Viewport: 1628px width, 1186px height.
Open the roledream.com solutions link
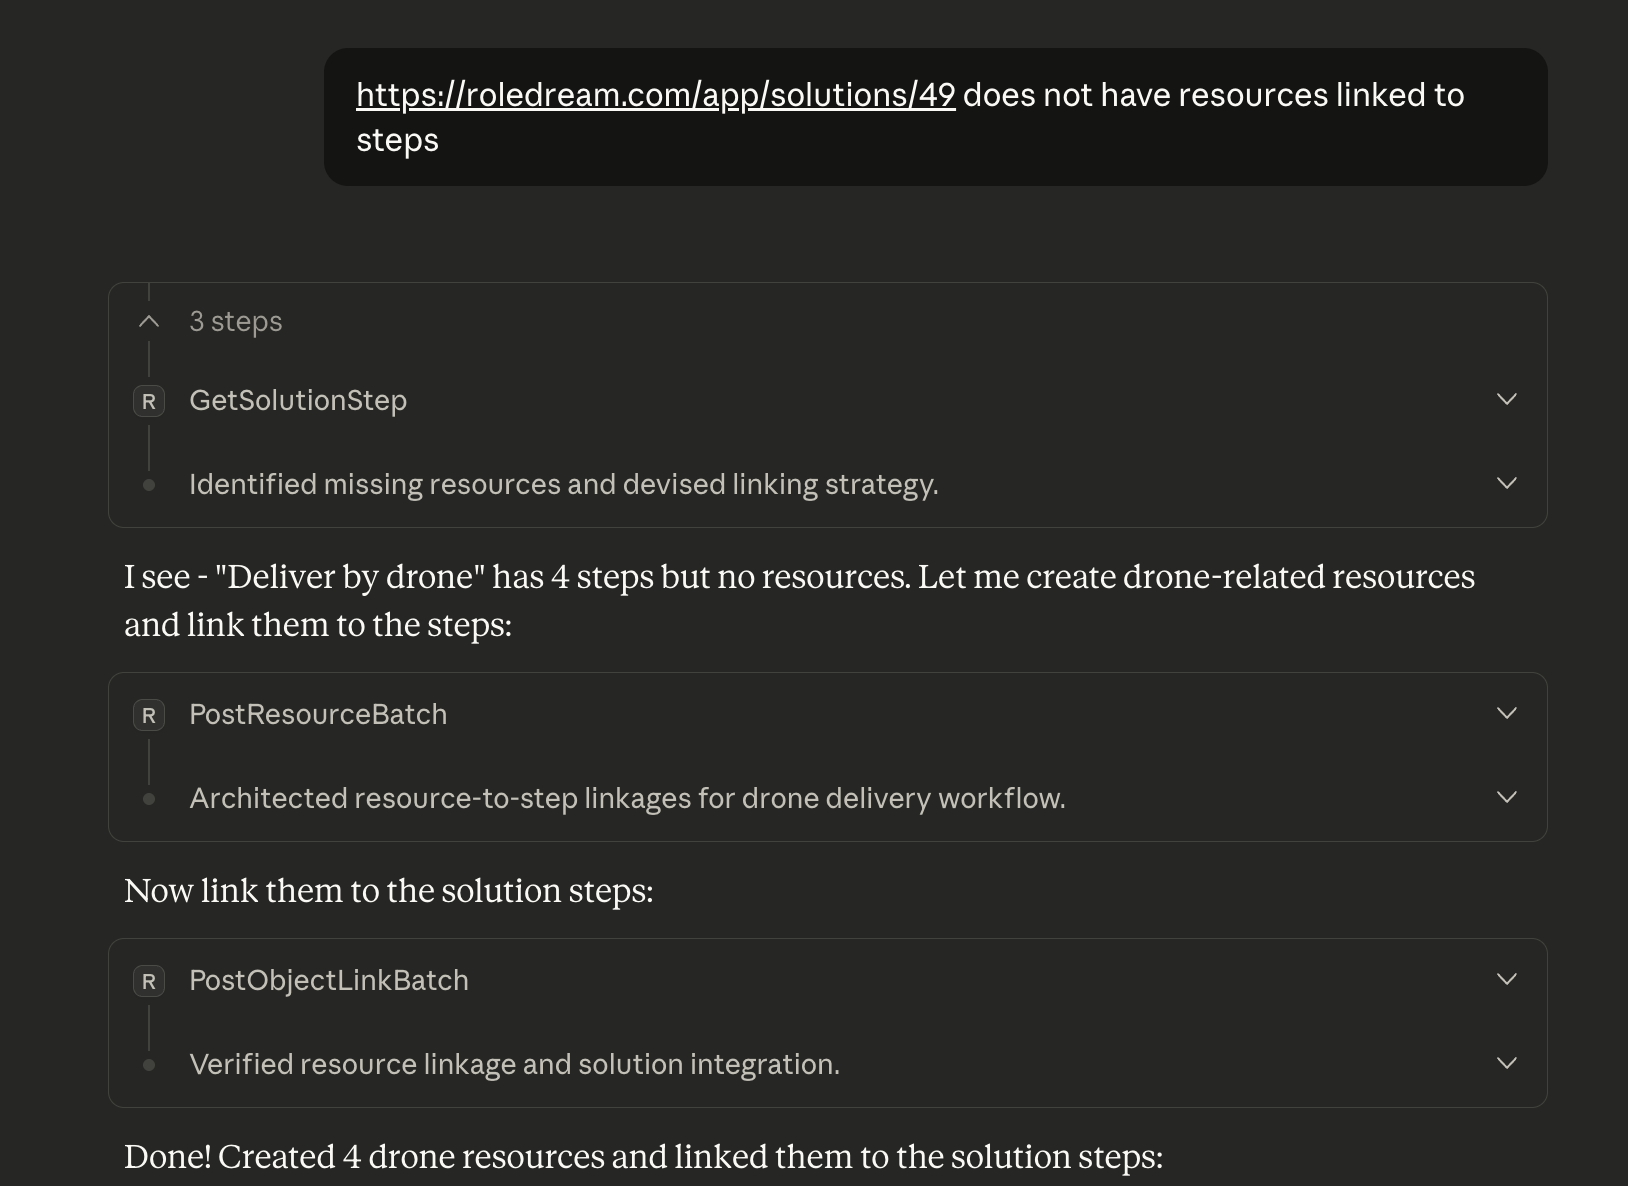655,95
